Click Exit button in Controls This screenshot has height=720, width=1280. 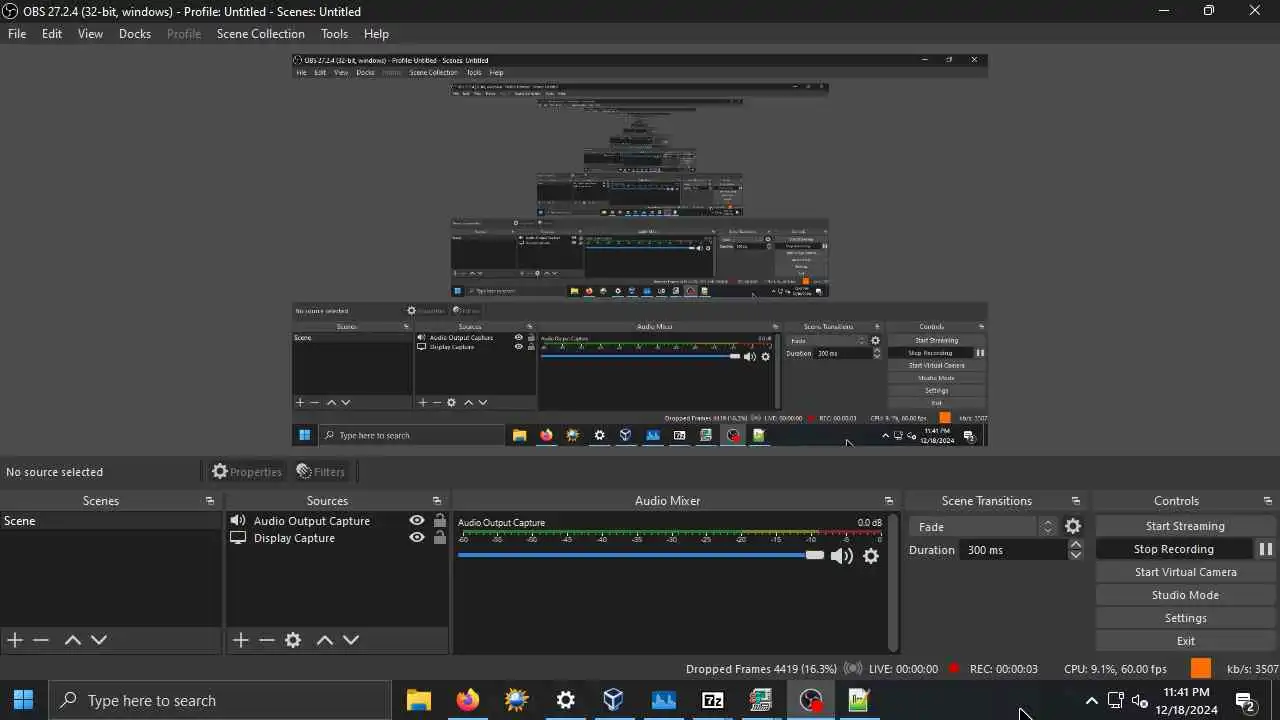1185,641
